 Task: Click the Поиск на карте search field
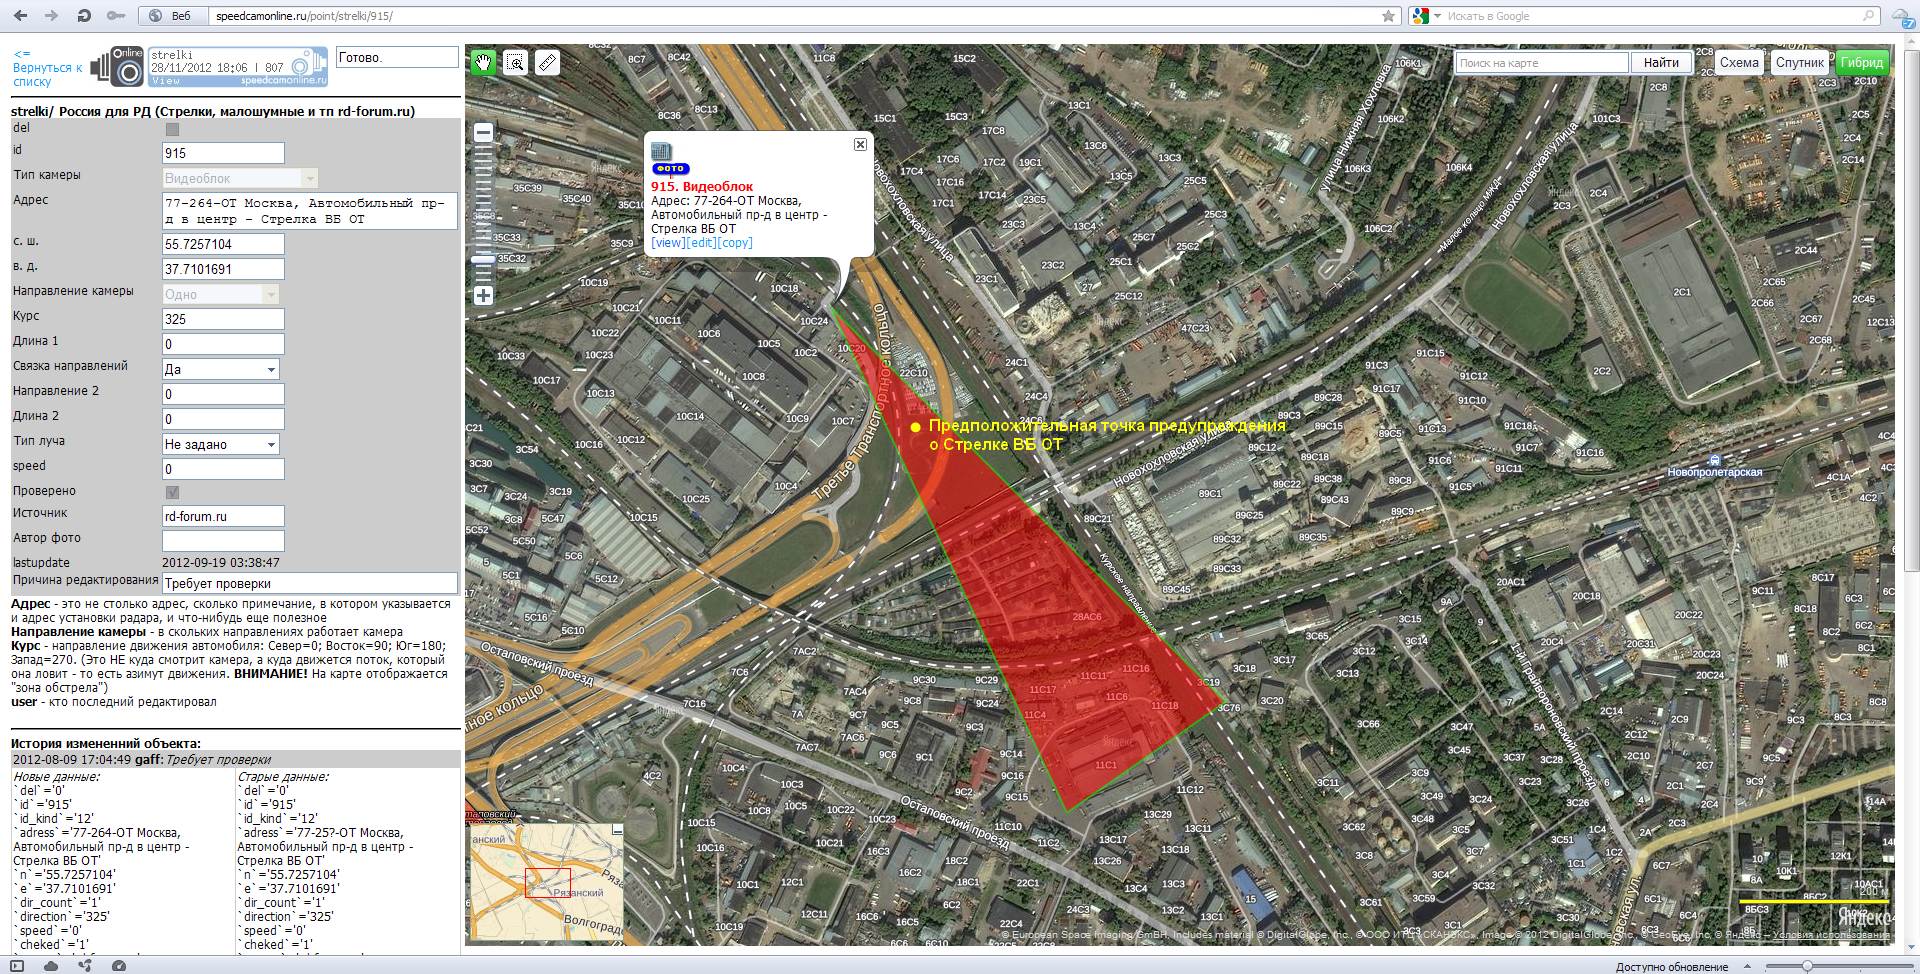1541,62
